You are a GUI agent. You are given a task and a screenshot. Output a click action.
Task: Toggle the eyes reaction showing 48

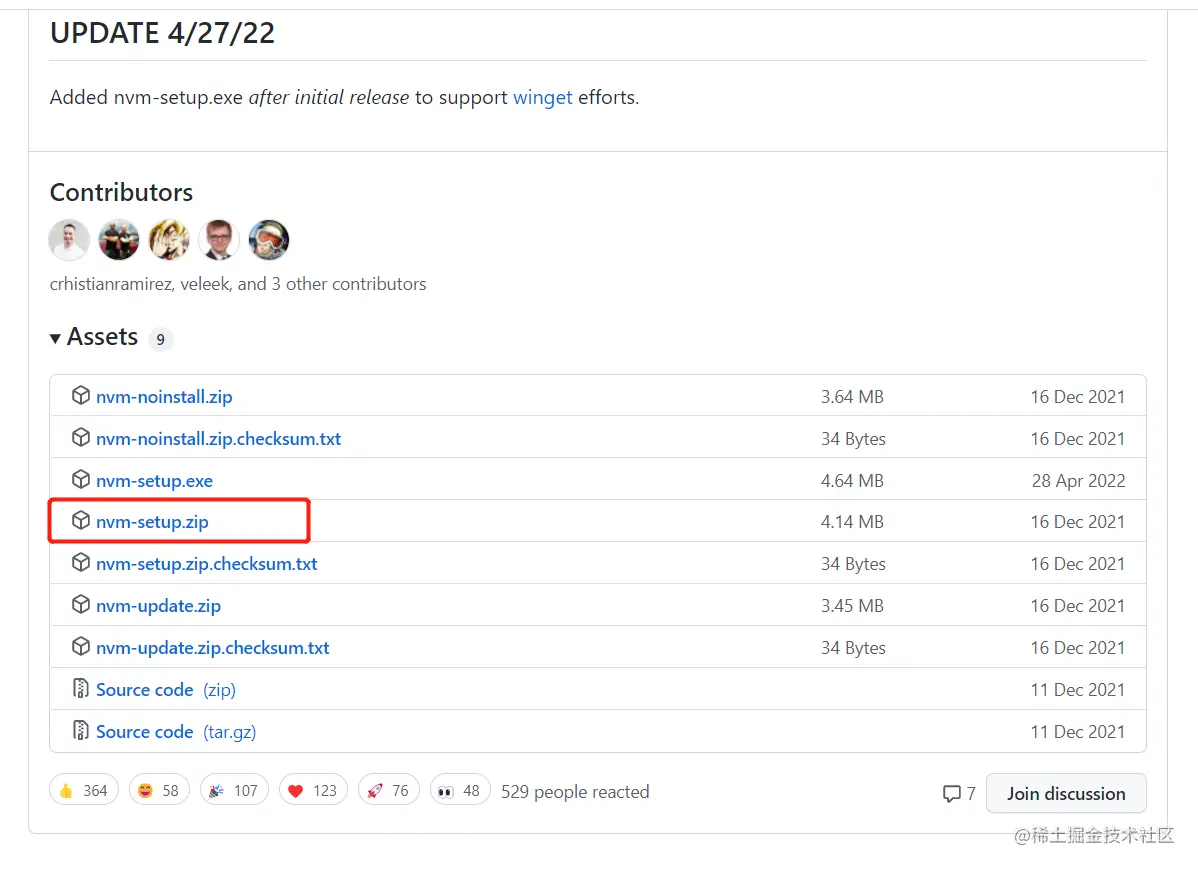460,790
